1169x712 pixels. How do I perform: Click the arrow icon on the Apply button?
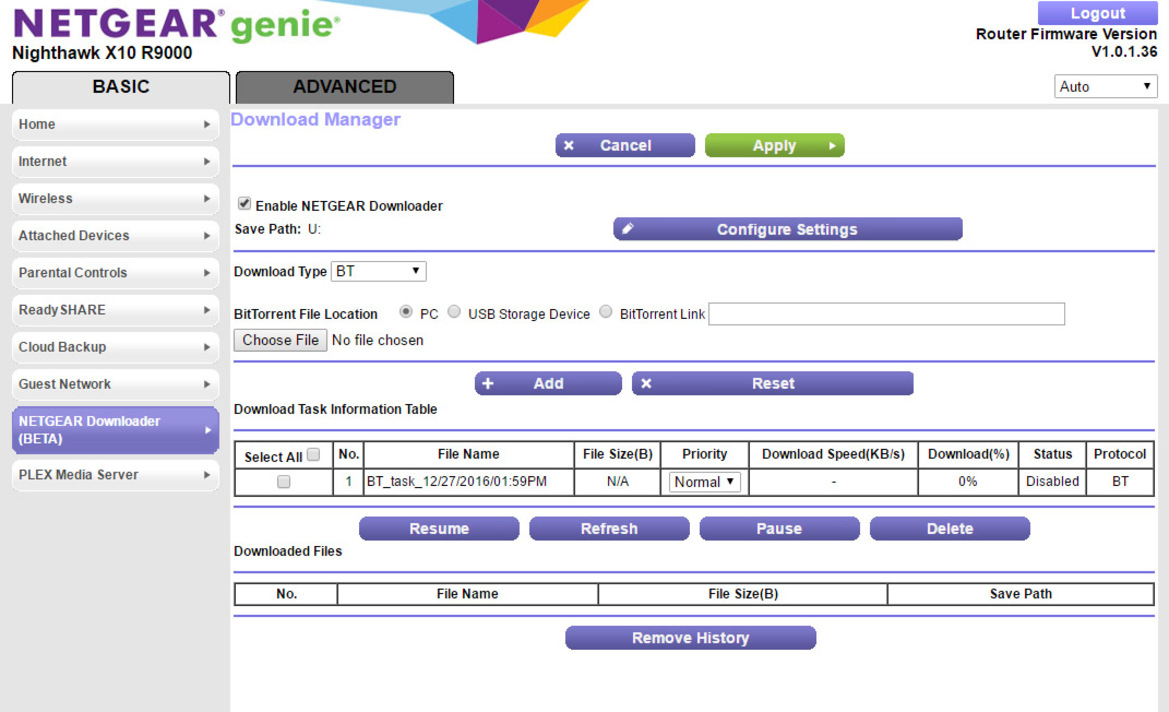tap(832, 145)
